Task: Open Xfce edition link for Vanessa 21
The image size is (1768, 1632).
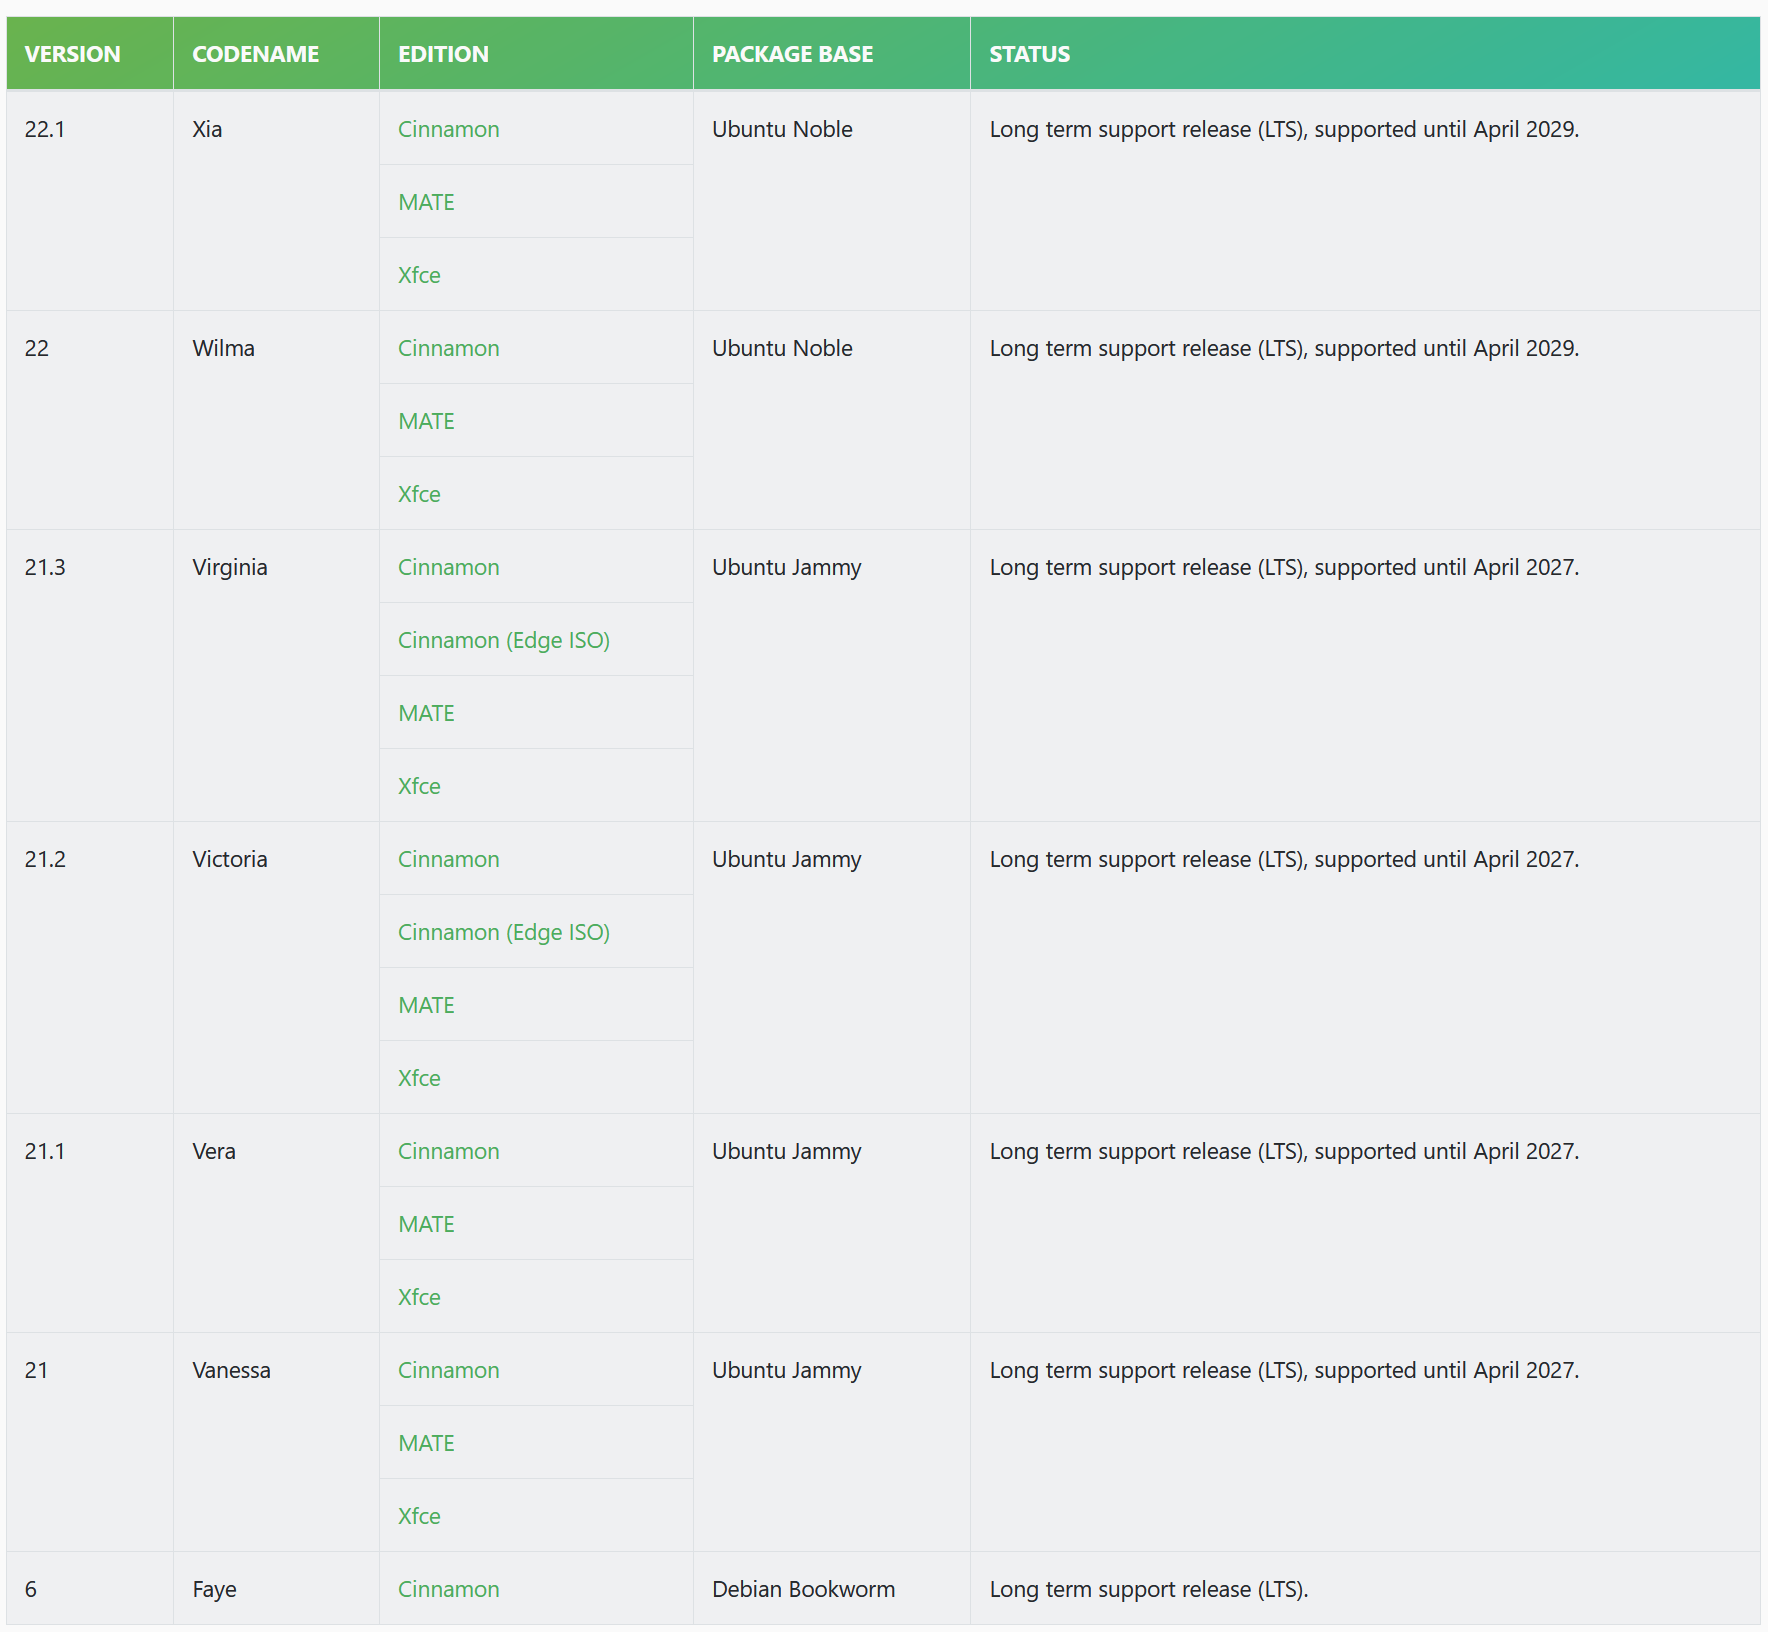Action: pos(419,1516)
